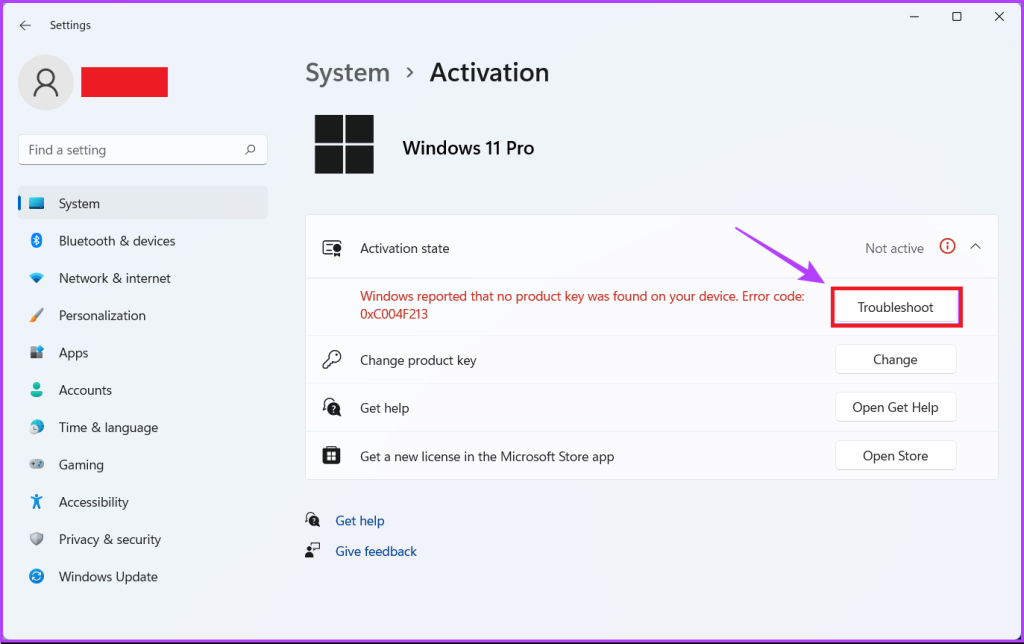Open the Give feedback link

click(x=376, y=551)
